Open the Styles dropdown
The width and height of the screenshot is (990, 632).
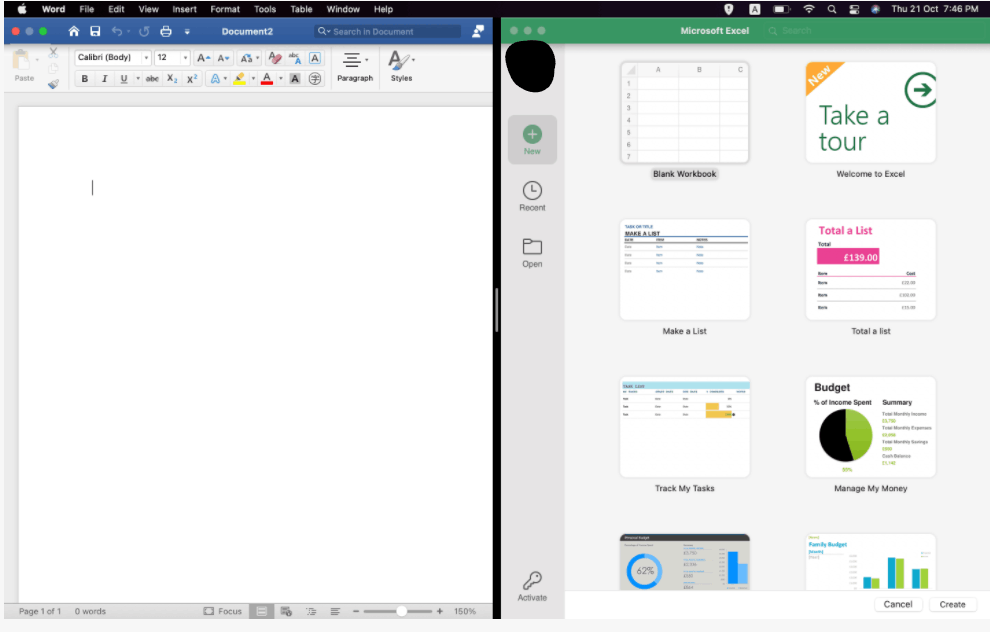click(x=402, y=66)
